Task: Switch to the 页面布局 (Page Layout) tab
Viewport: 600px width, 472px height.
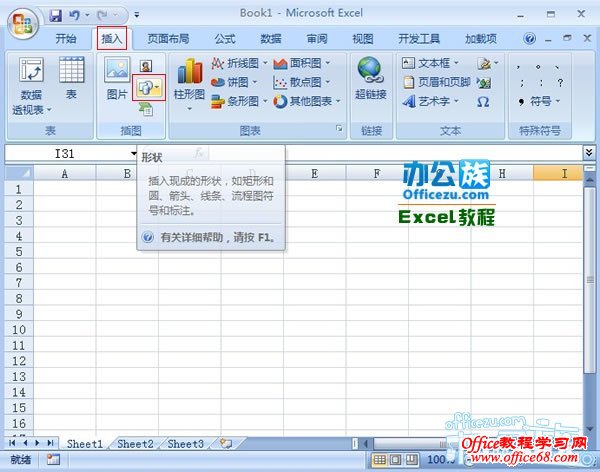Action: (168, 39)
